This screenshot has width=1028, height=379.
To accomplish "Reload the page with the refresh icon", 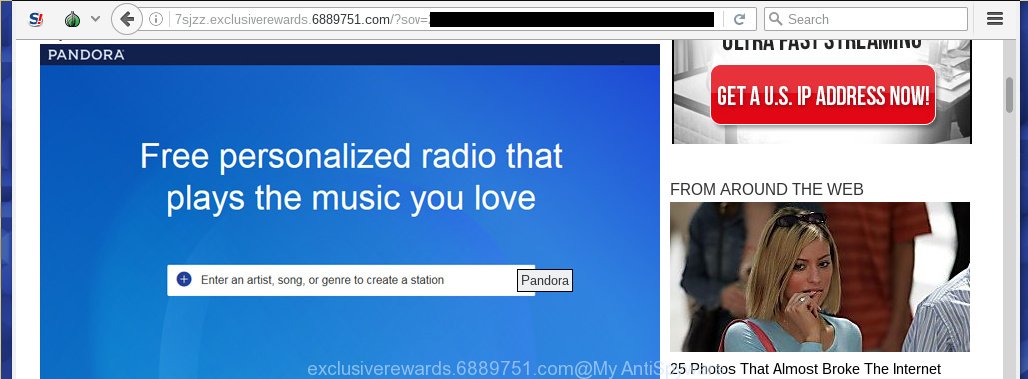I will pyautogui.click(x=740, y=20).
